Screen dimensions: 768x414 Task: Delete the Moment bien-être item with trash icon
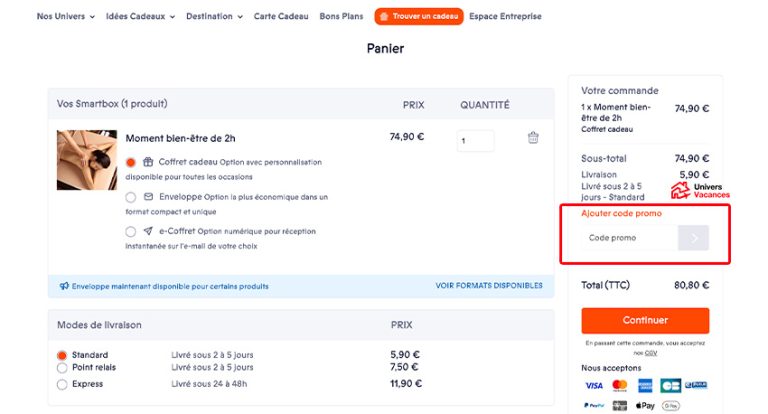tap(533, 138)
